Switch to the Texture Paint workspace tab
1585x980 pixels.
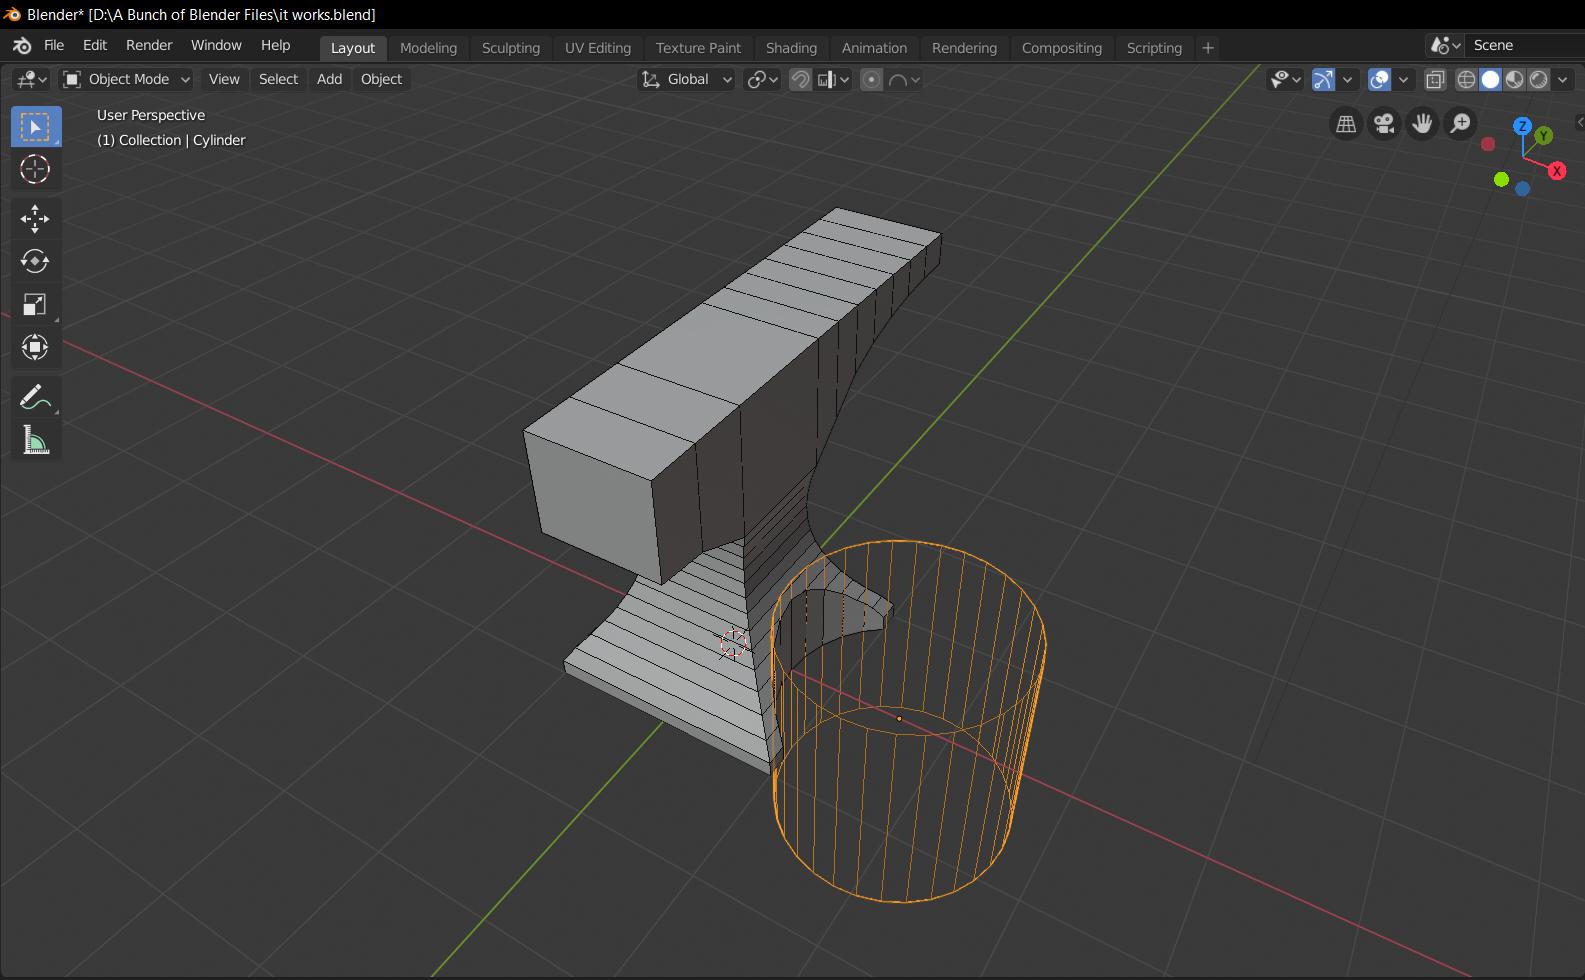(x=698, y=48)
